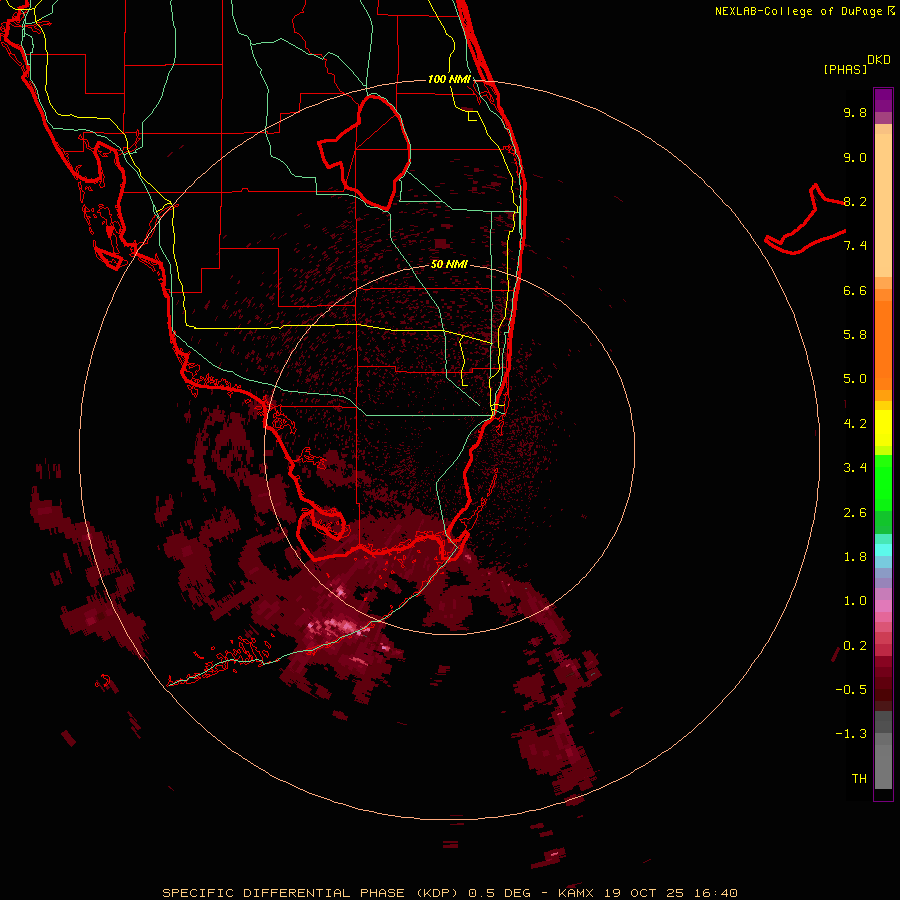Select the 1.0 scale value
The height and width of the screenshot is (900, 900).
click(855, 601)
